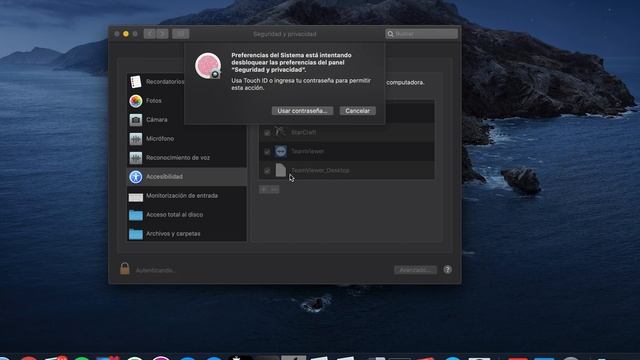Open Reconocimiento de voz category
Image resolution: width=640 pixels, height=360 pixels.
pos(187,158)
